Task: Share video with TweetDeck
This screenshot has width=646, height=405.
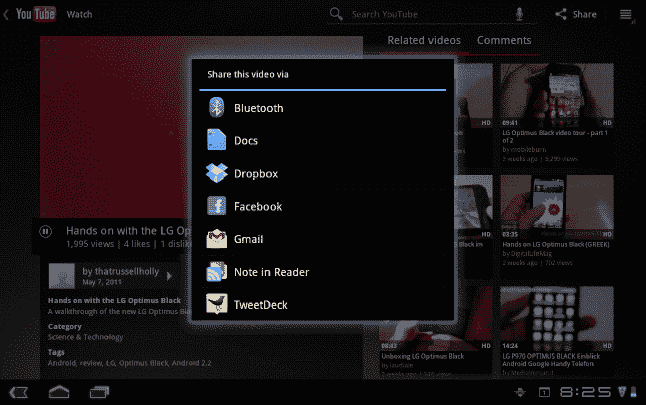Action: [x=323, y=304]
